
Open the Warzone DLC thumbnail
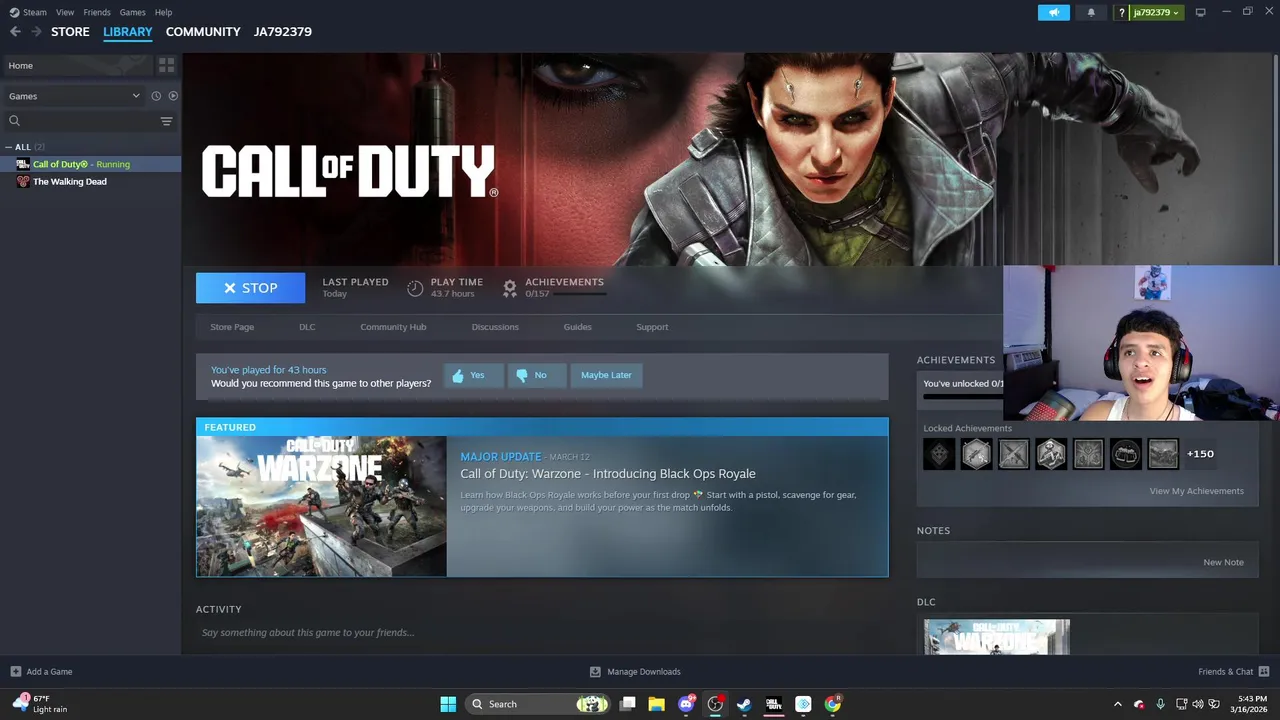click(997, 637)
